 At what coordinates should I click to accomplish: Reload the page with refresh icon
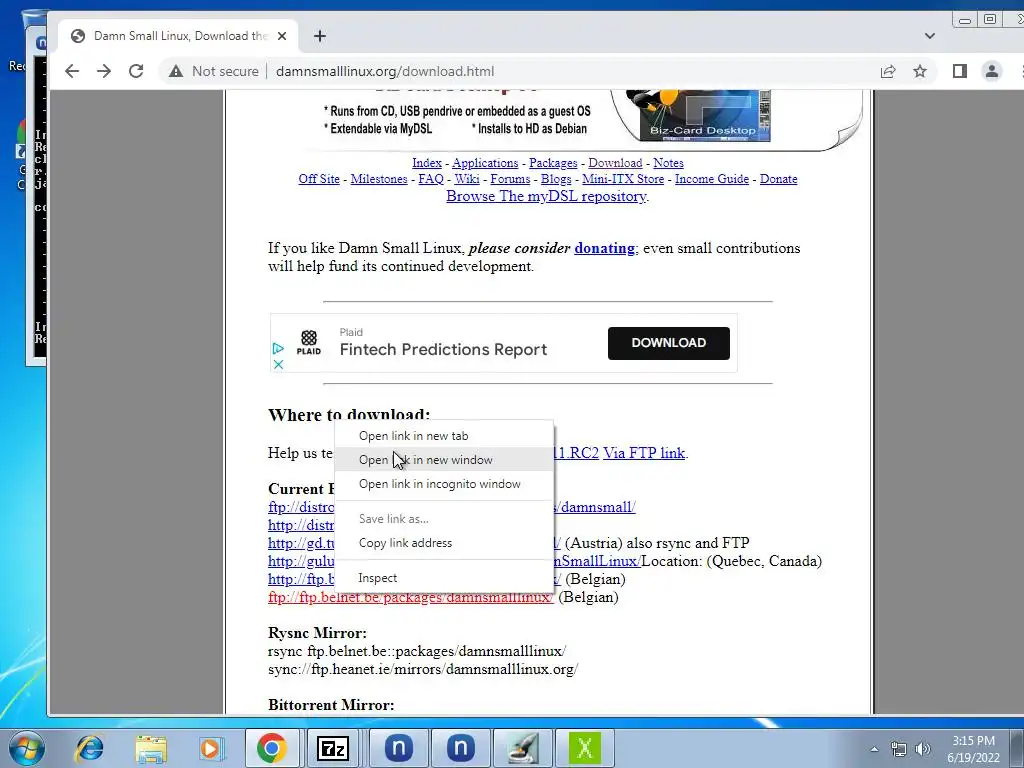click(136, 71)
